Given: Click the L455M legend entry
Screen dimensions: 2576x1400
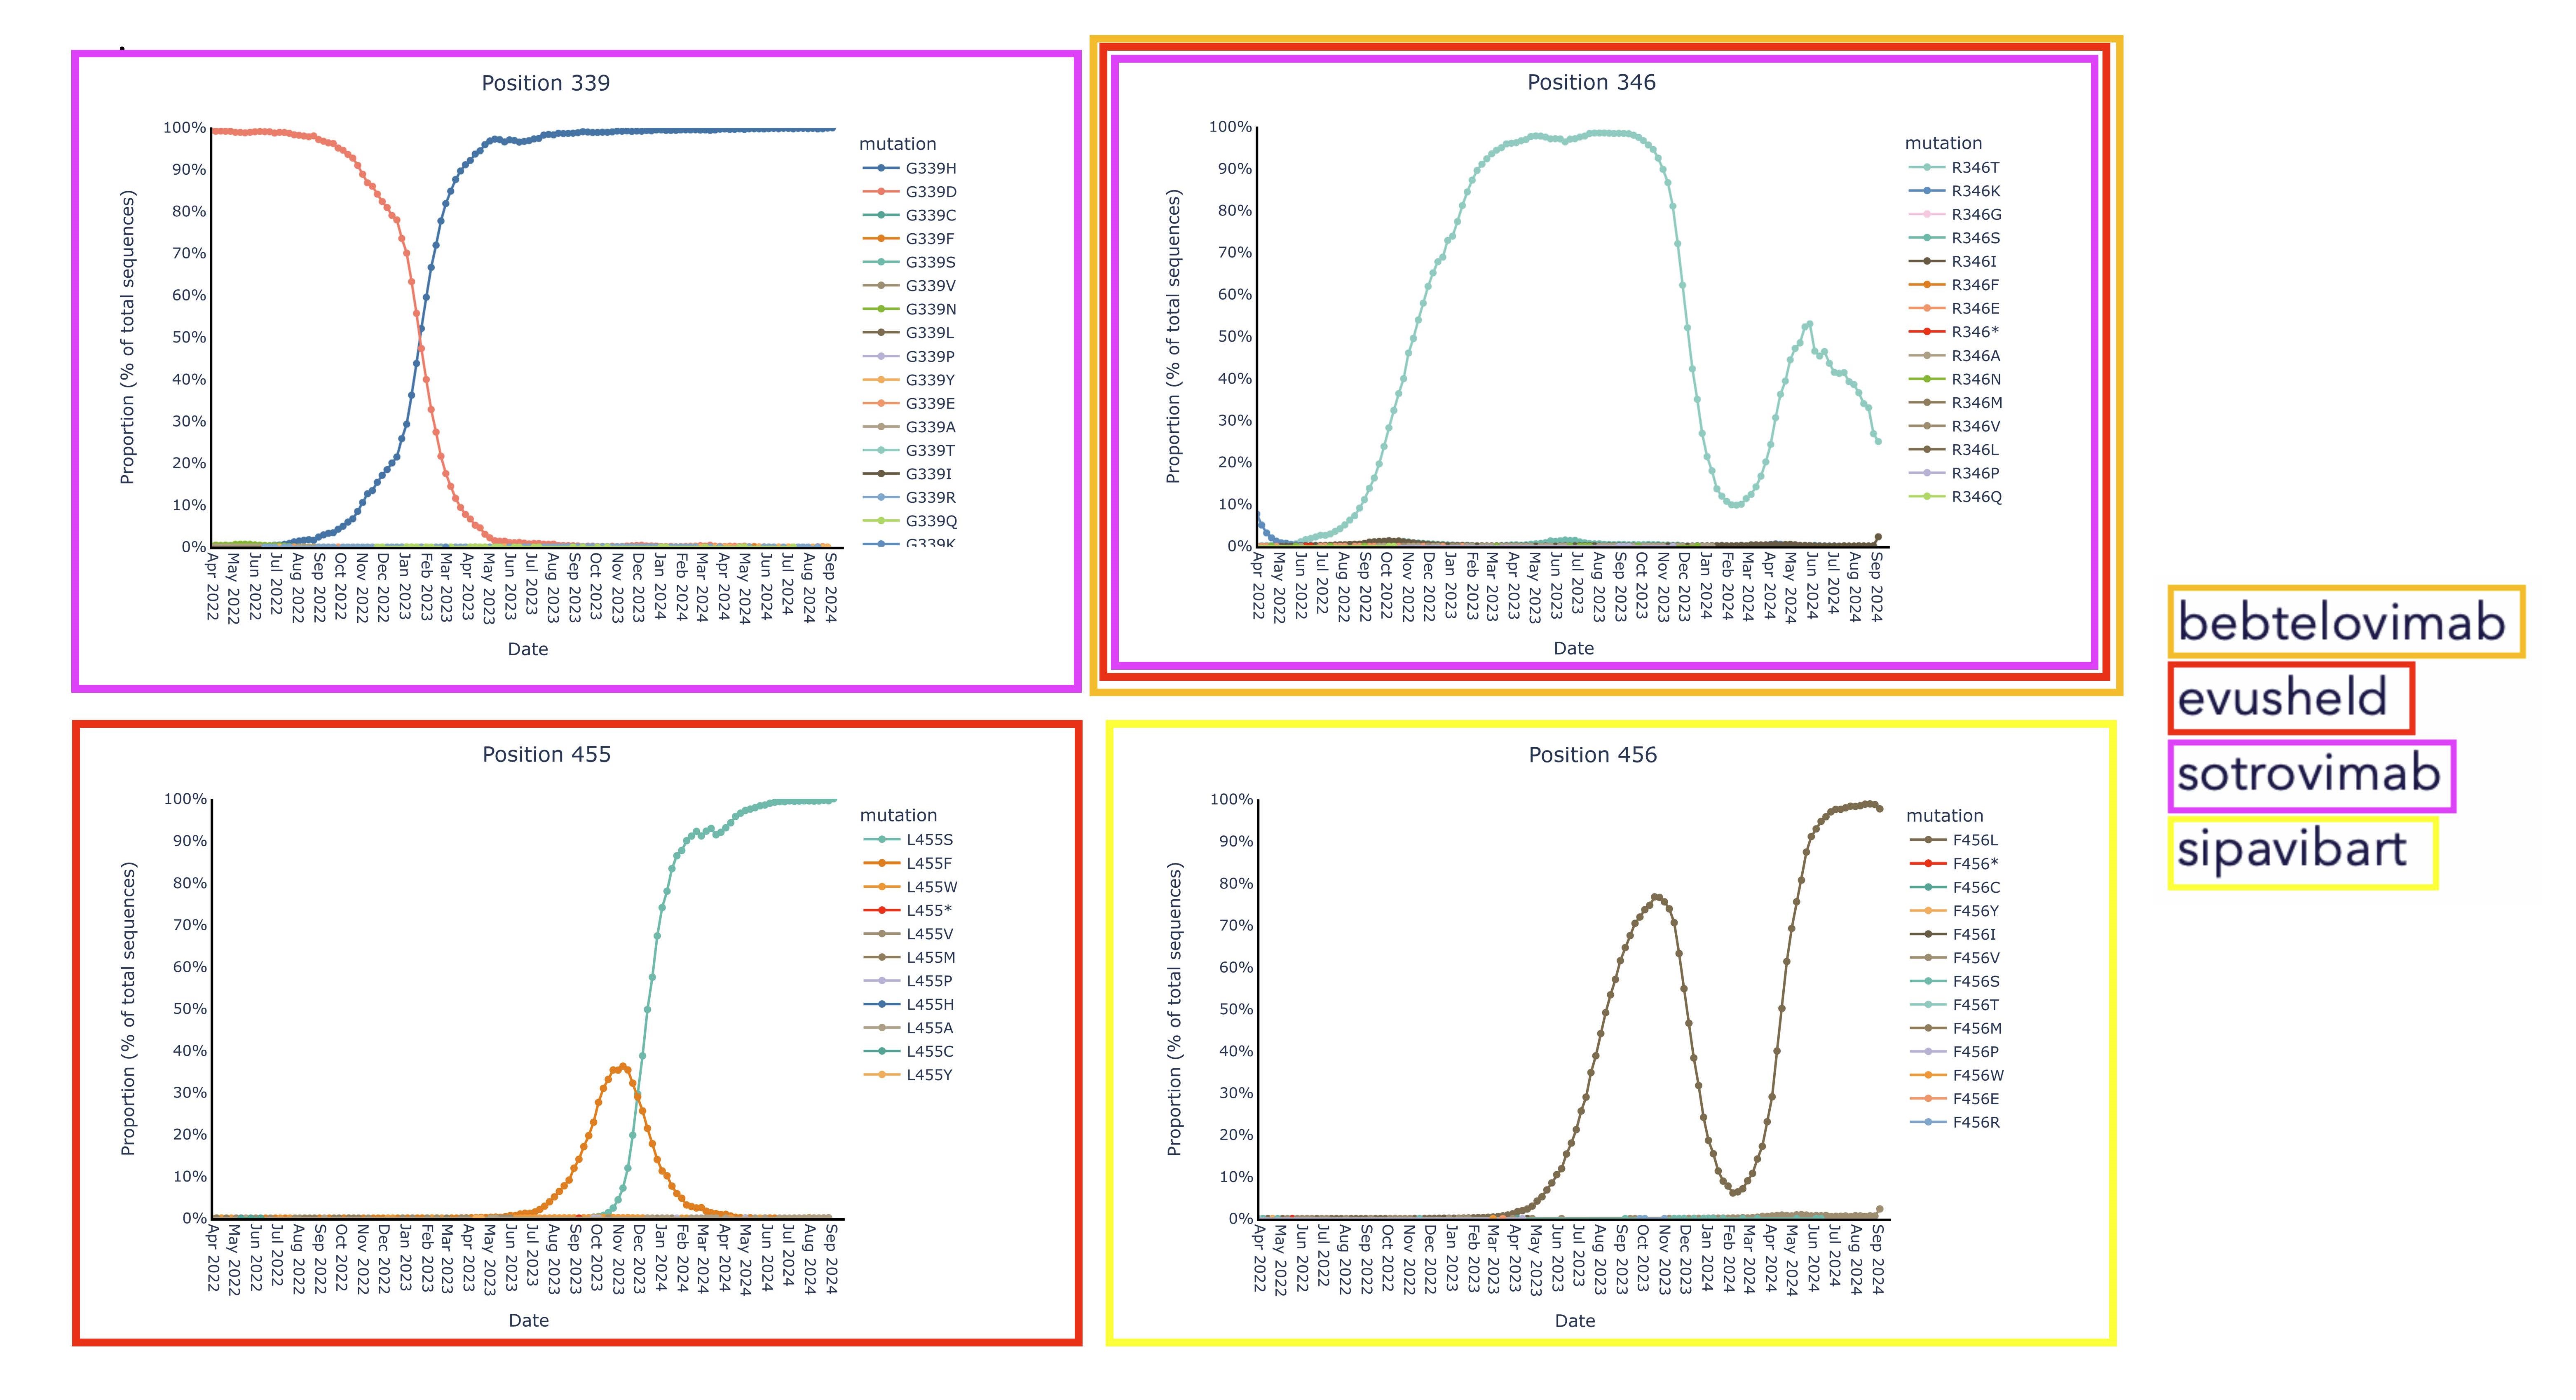Looking at the screenshot, I should coord(910,957).
